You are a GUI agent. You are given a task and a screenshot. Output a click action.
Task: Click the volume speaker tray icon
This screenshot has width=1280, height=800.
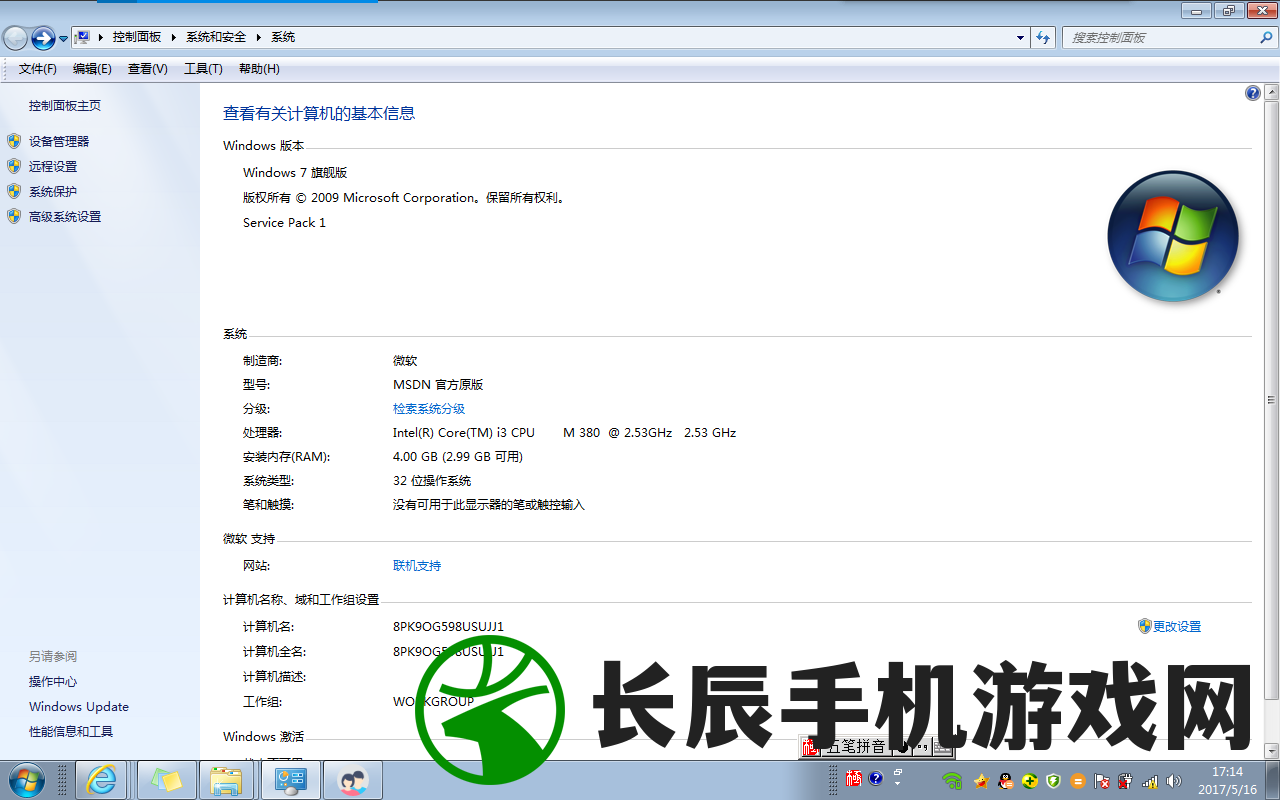pyautogui.click(x=1173, y=781)
